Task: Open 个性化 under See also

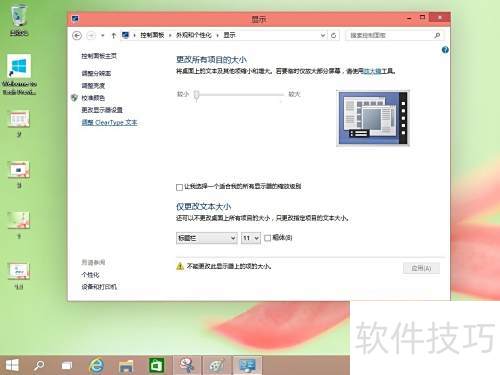Action: tap(90, 275)
